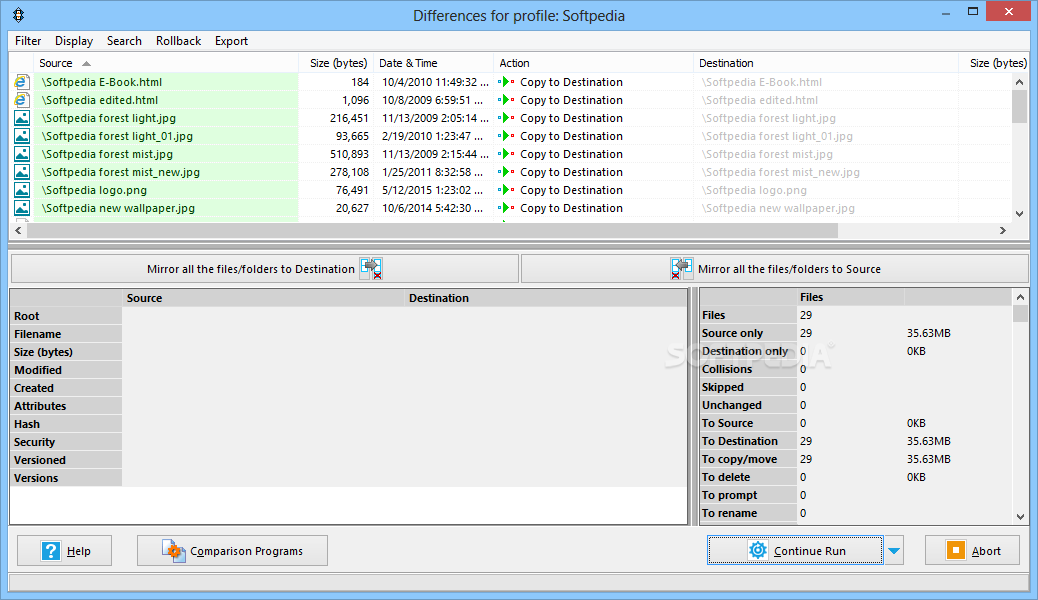Click file list scrollbar up arrow
This screenshot has width=1038, height=600.
pyautogui.click(x=1019, y=82)
